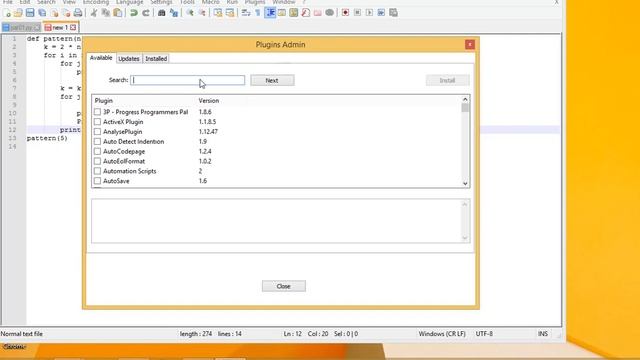Image resolution: width=640 pixels, height=360 pixels.
Task: Click the 'INS' status bar indicator
Action: 543,334
